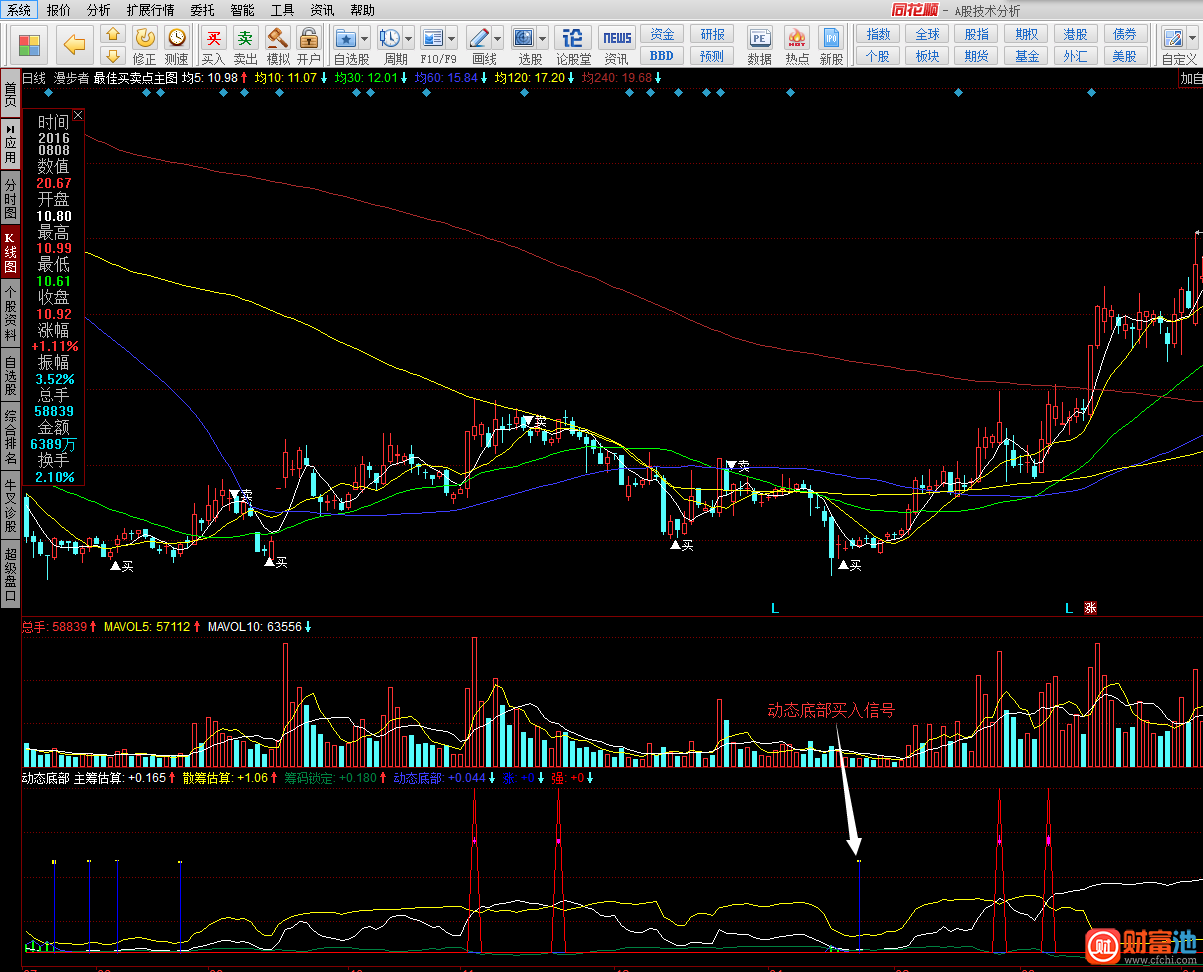Click the 美股 US stocks button

1125,56
